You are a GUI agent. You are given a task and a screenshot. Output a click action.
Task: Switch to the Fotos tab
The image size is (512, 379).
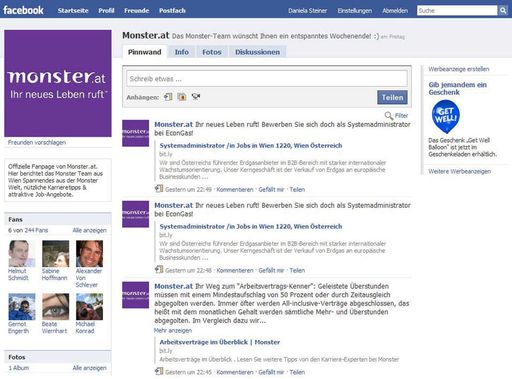pos(212,52)
